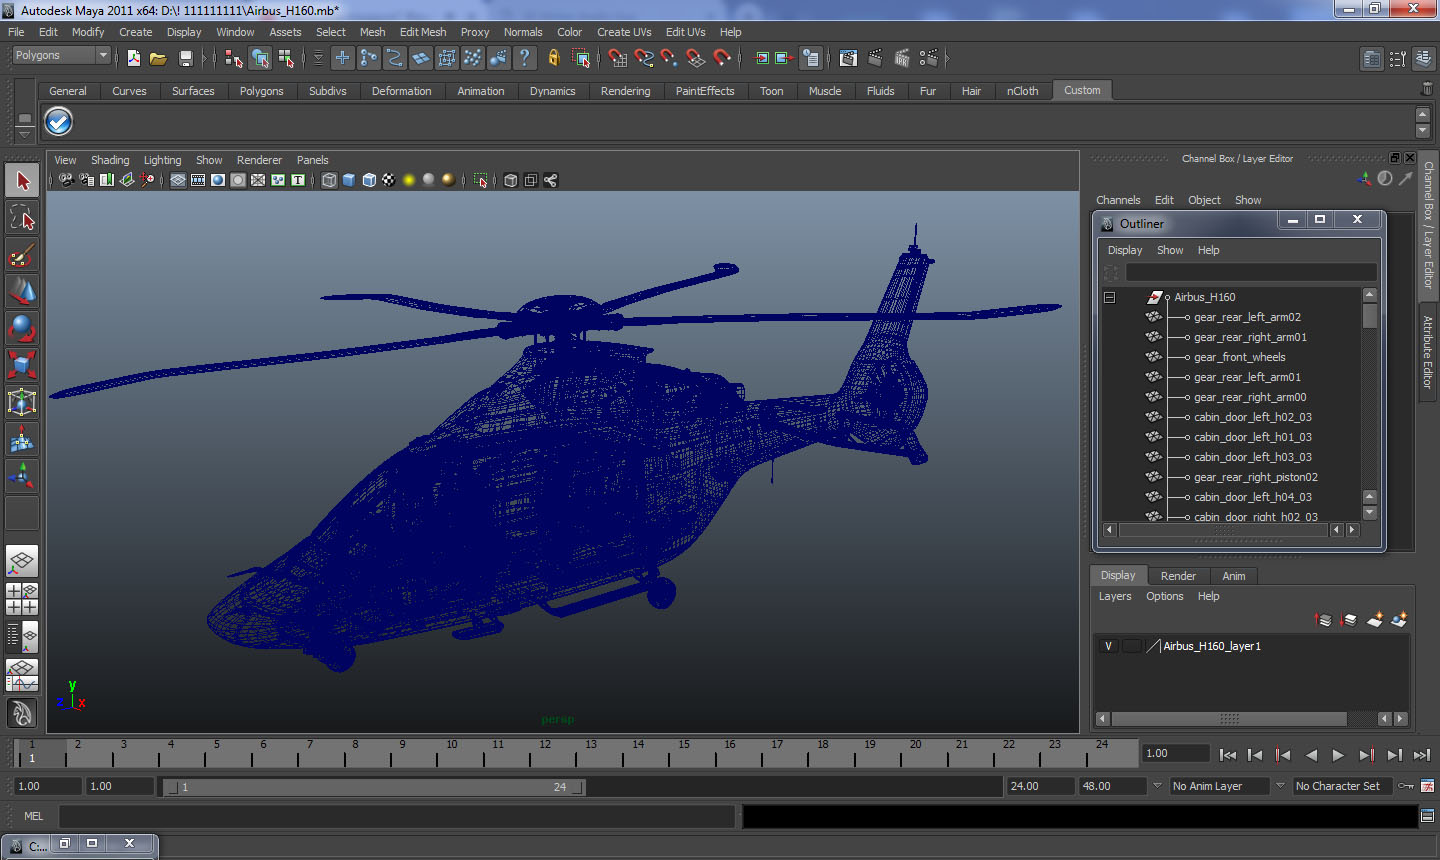The width and height of the screenshot is (1440, 860).
Task: Open animation preferences icon
Action: point(1427,786)
